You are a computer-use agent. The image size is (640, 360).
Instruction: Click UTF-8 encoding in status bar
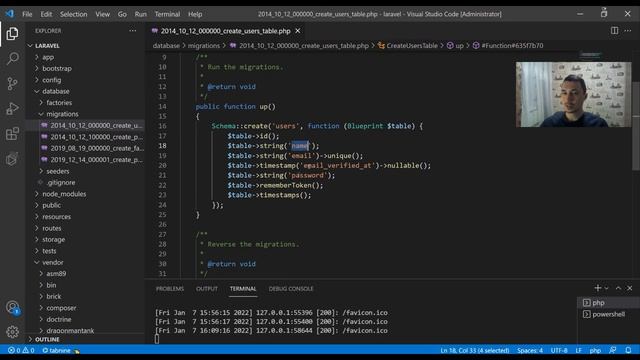click(x=559, y=350)
